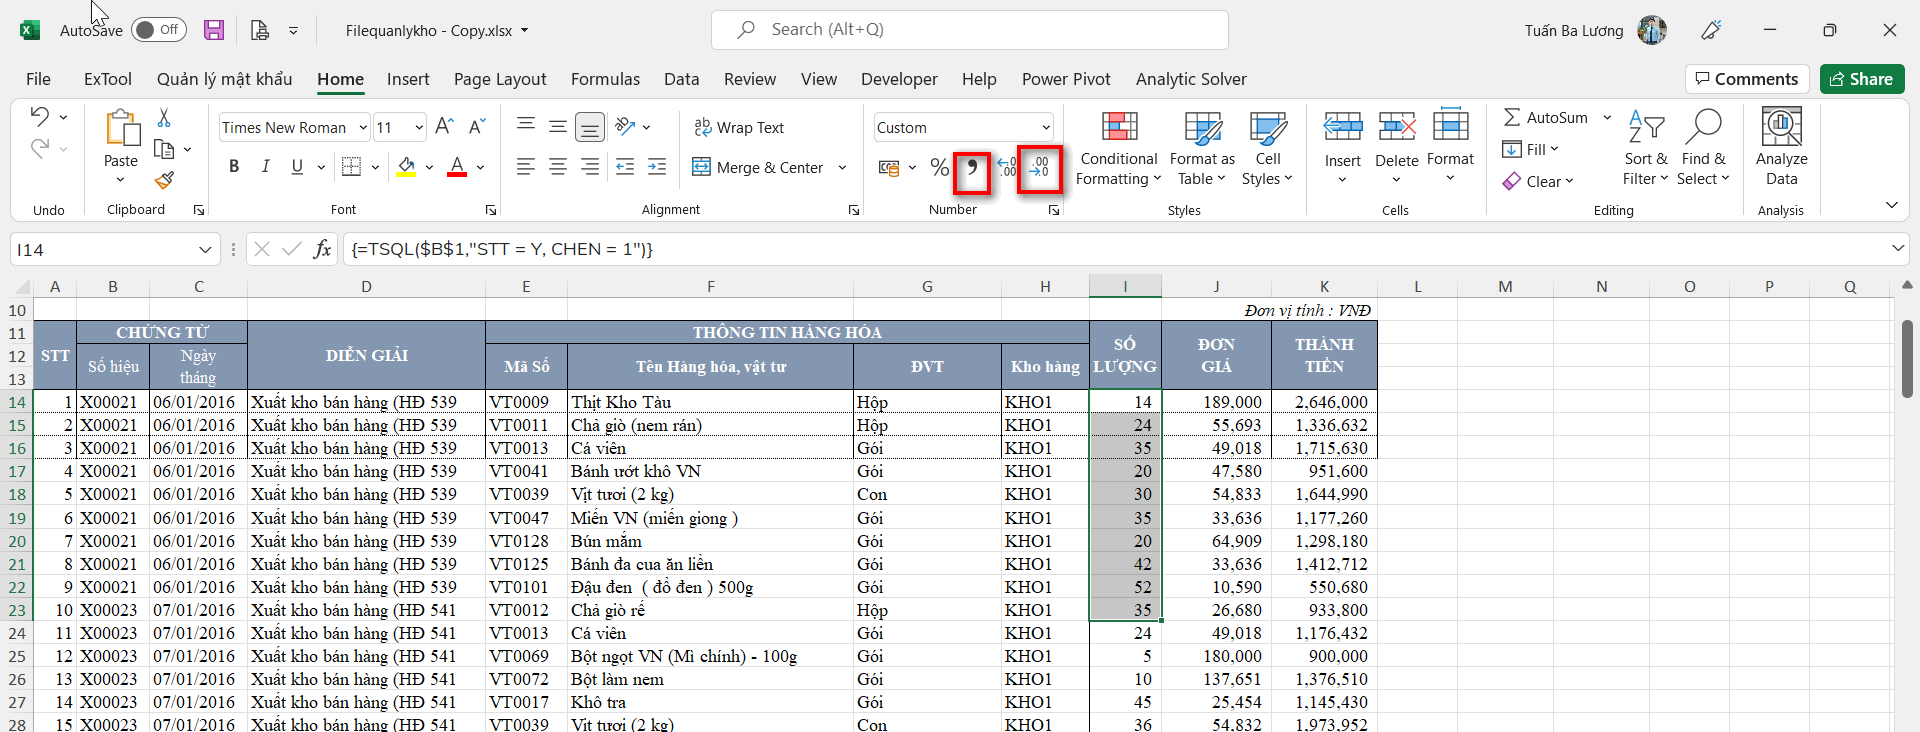This screenshot has width=1920, height=732.
Task: Click Decrease Decimal icon
Action: click(x=1040, y=167)
